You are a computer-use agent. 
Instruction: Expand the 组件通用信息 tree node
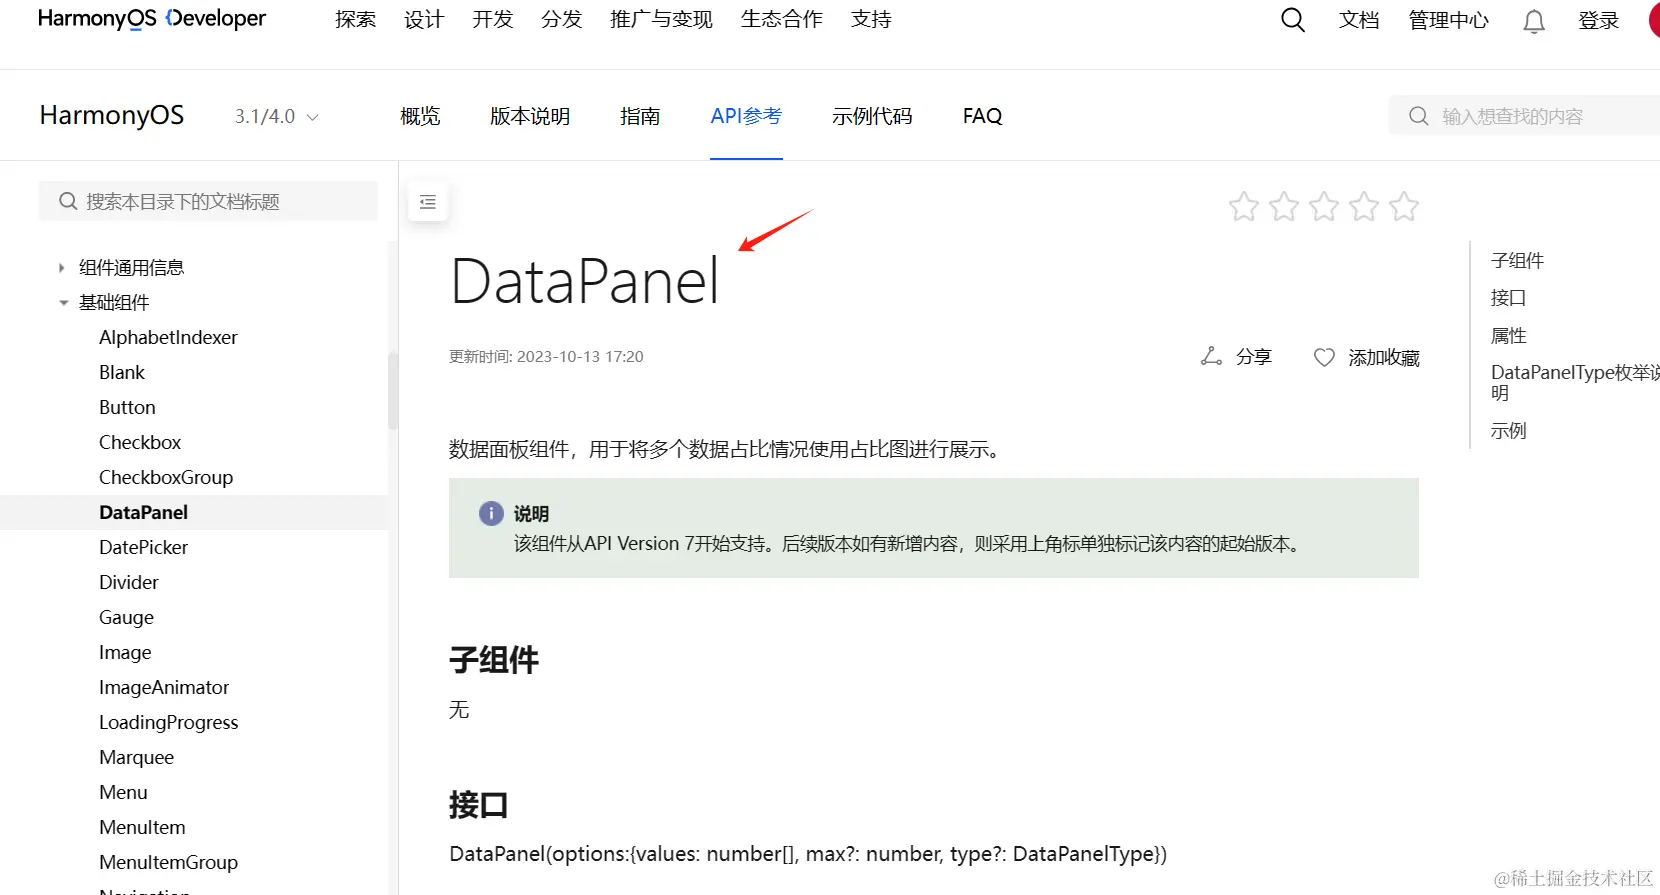pos(61,268)
